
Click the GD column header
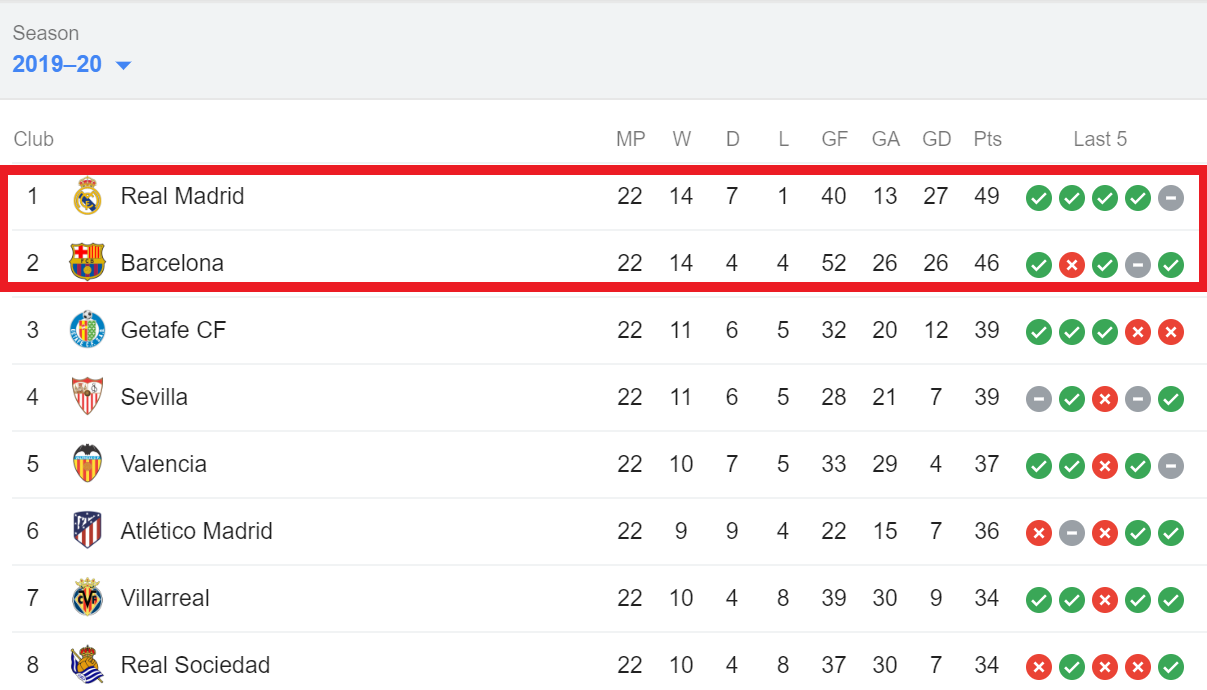pyautogui.click(x=936, y=139)
